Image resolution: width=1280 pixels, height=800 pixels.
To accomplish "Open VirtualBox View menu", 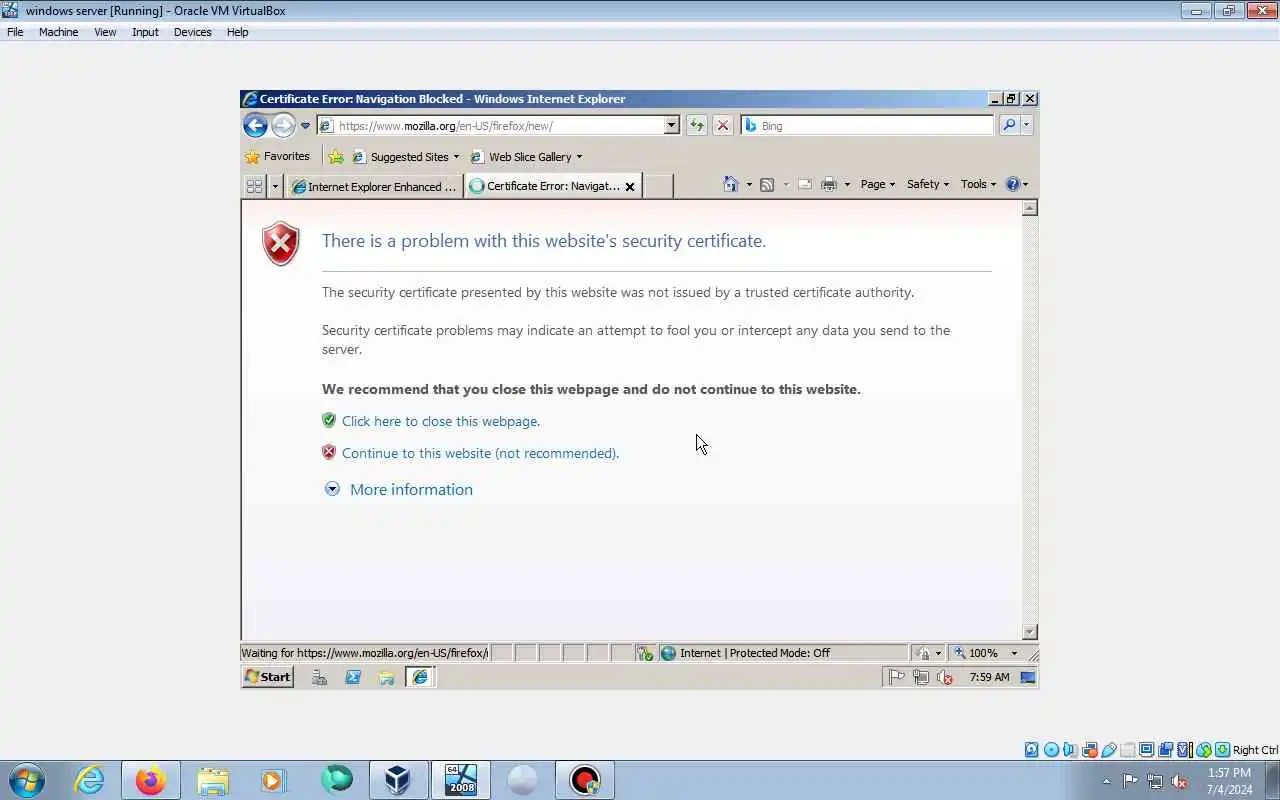I will tap(105, 32).
